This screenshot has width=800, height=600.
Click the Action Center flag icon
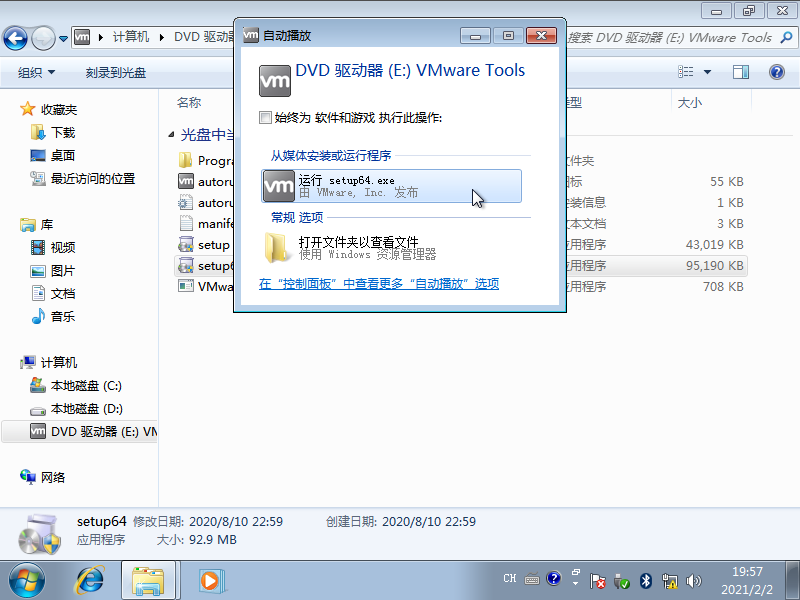point(597,581)
